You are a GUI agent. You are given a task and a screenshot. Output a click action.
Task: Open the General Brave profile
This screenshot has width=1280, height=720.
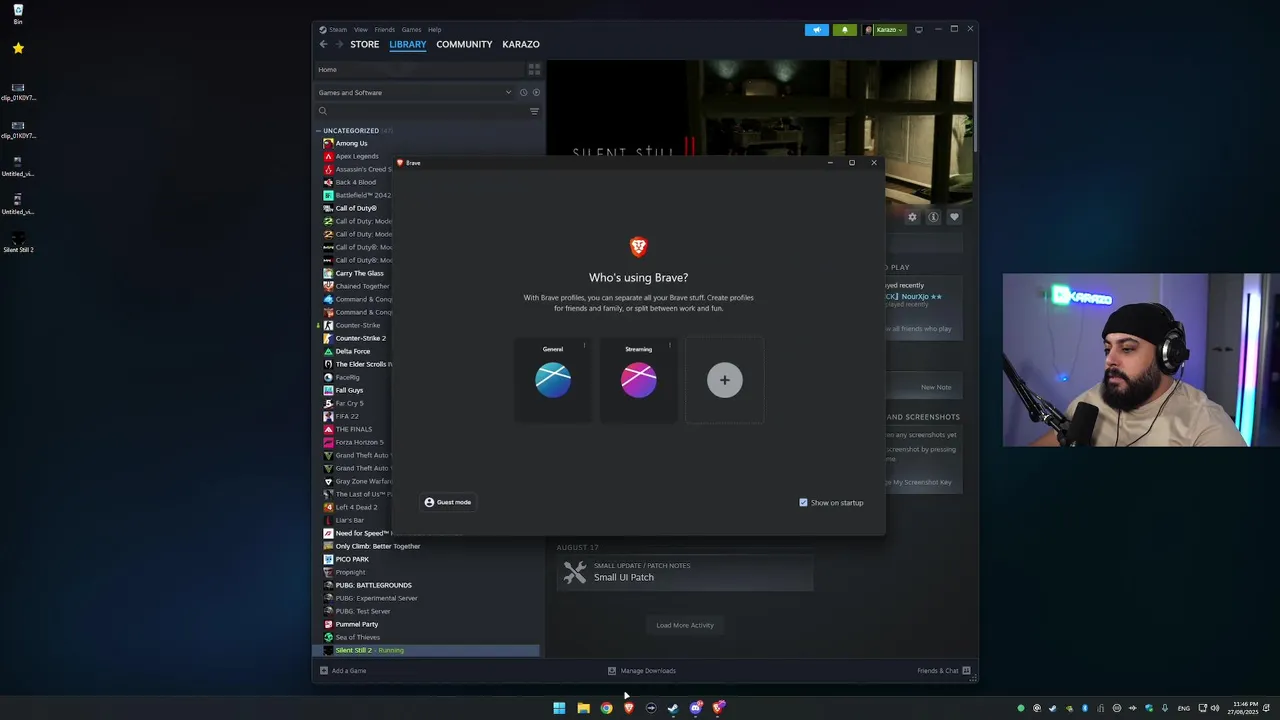coord(553,380)
